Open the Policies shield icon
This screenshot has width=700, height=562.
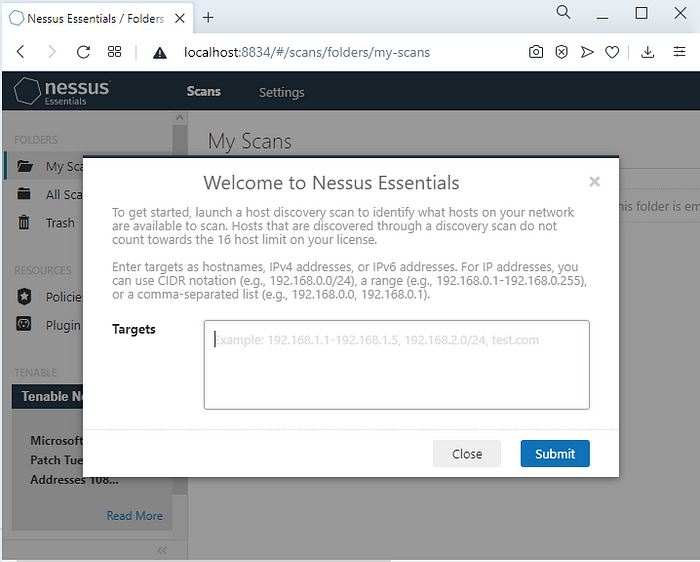click(x=24, y=296)
